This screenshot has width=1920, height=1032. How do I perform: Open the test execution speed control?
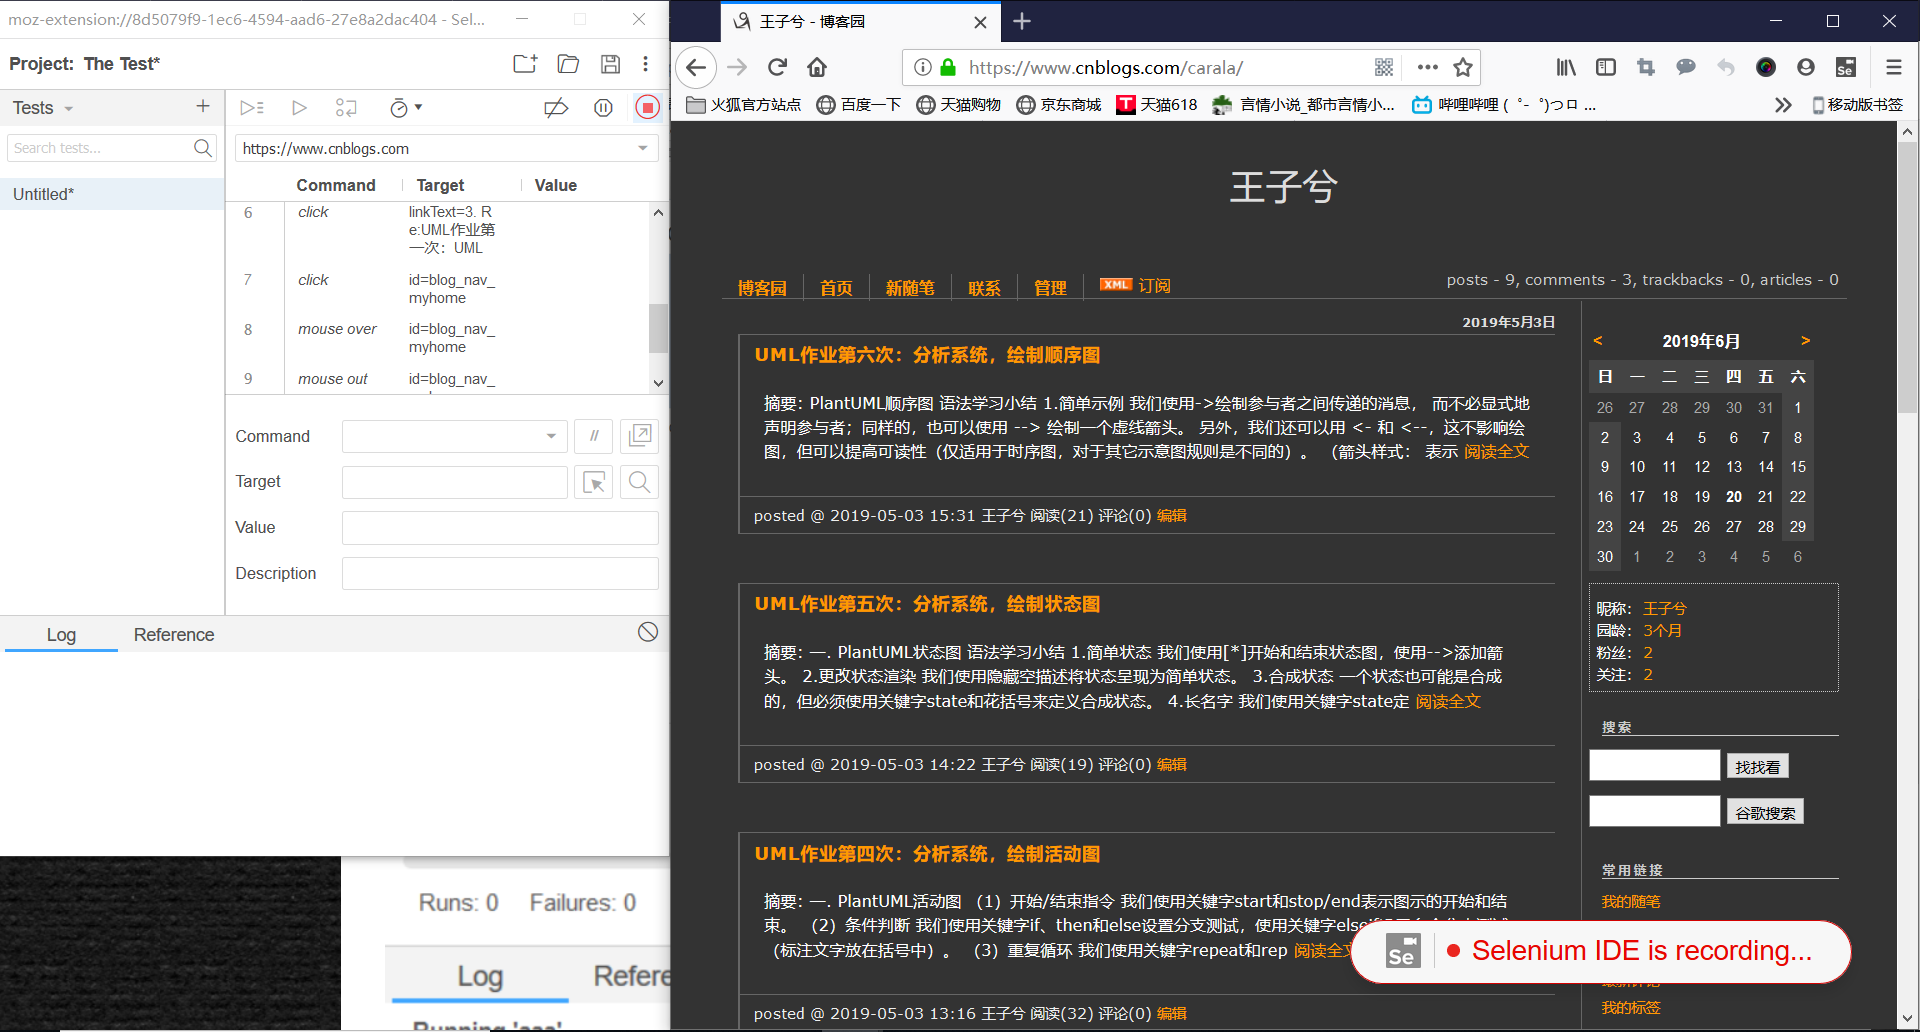(x=405, y=108)
